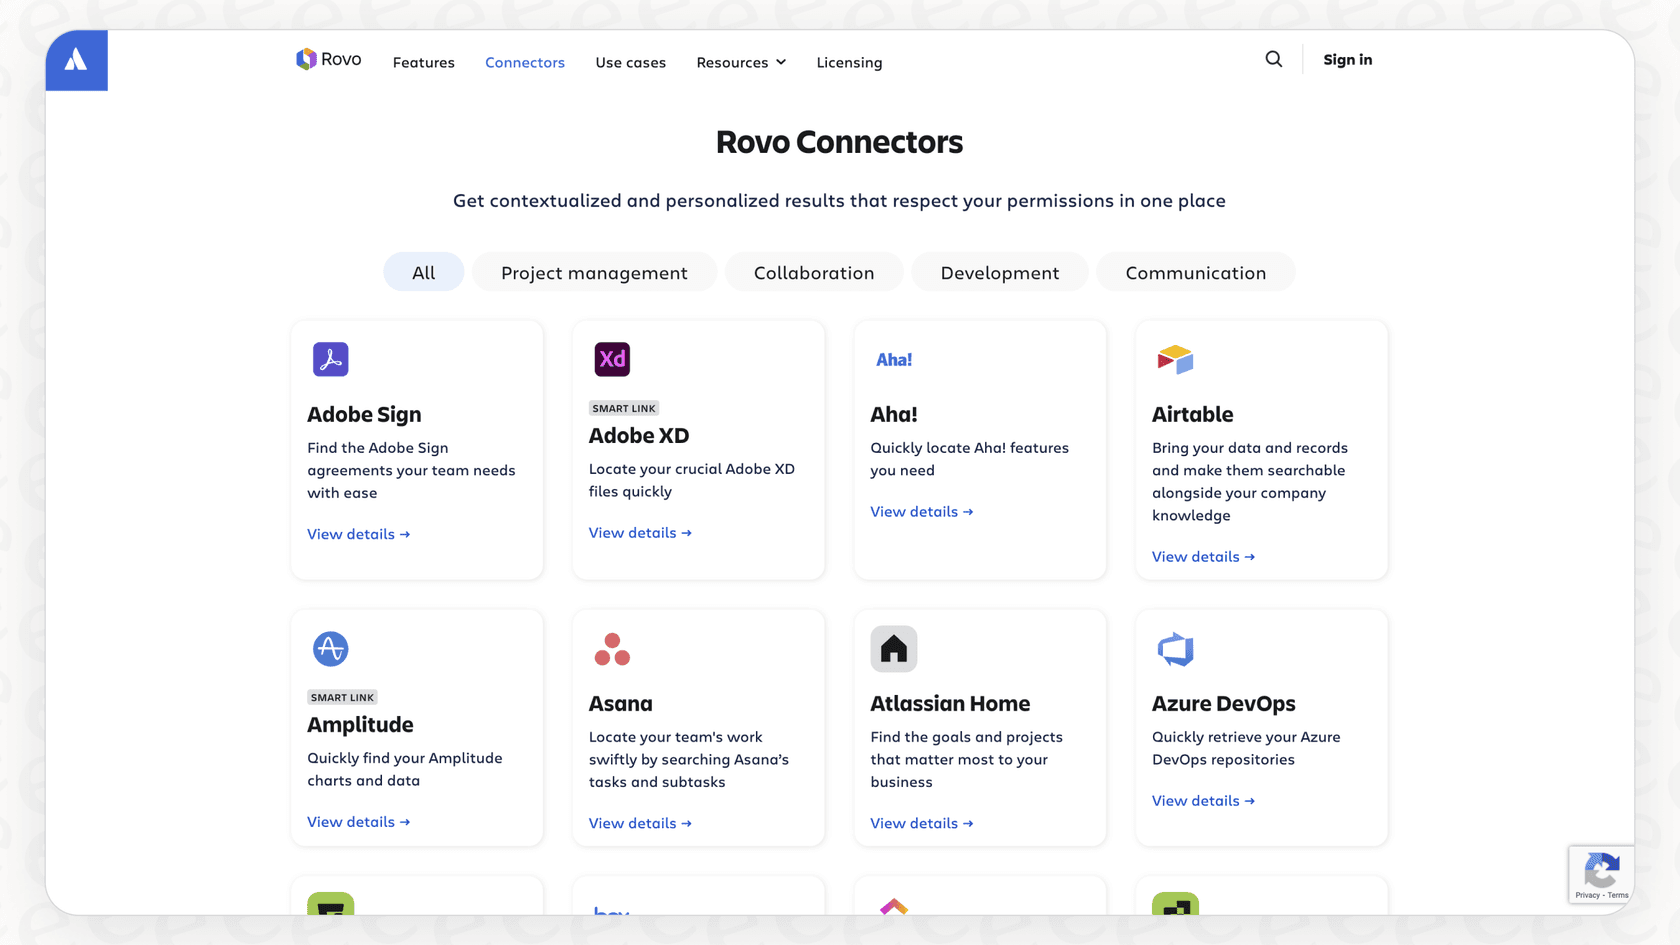Screen dimensions: 1680x945
Task: Click the Aha! logo icon
Action: (893, 358)
